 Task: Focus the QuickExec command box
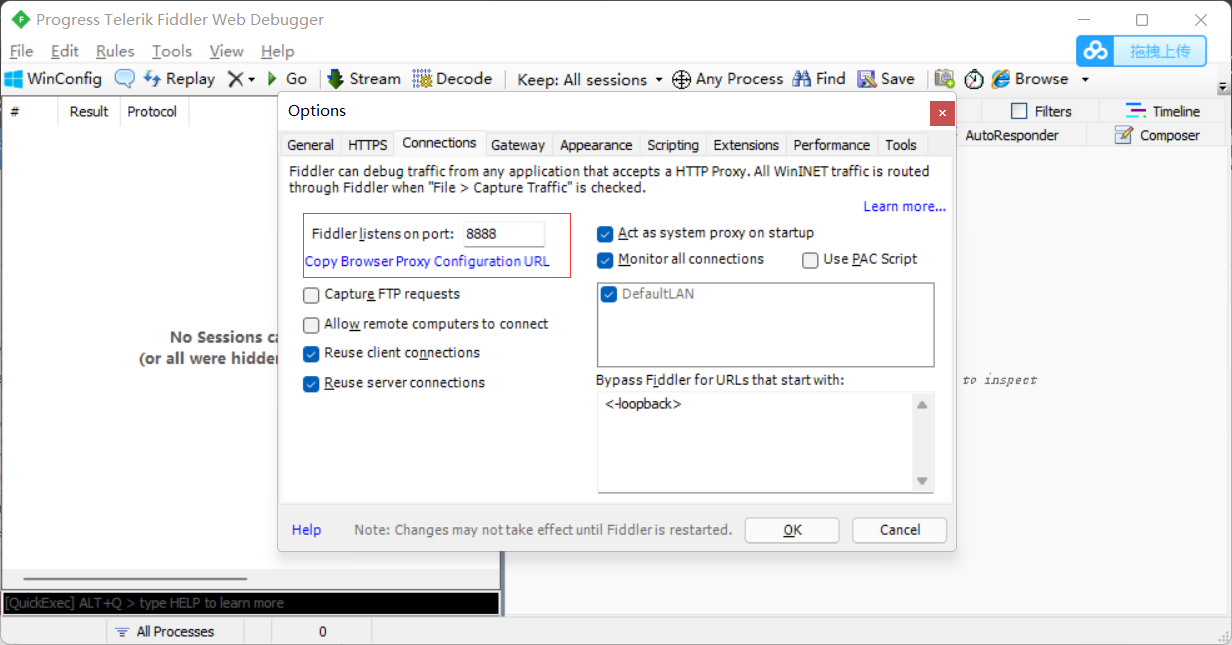pyautogui.click(x=250, y=603)
